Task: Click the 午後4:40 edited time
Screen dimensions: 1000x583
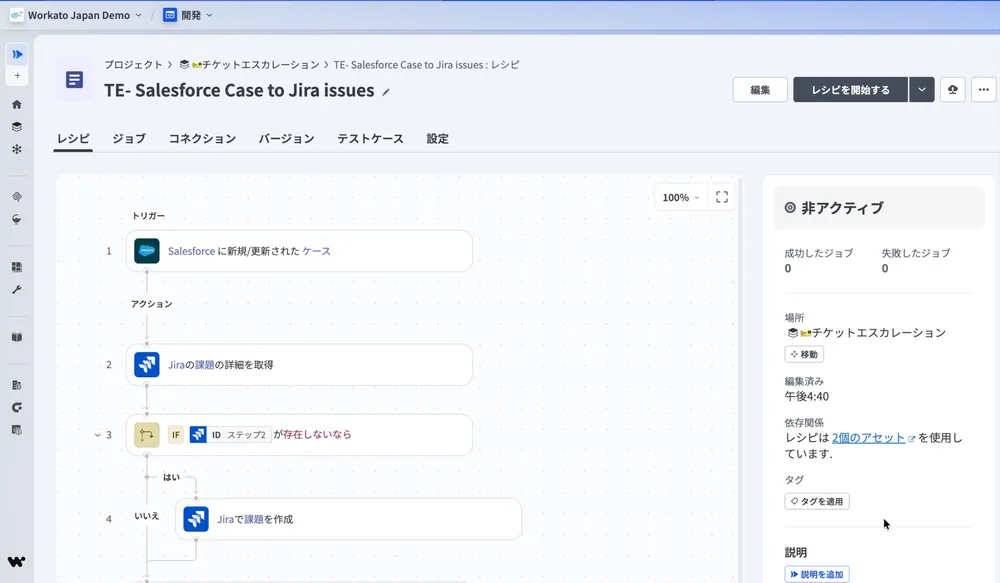Action: (x=807, y=397)
